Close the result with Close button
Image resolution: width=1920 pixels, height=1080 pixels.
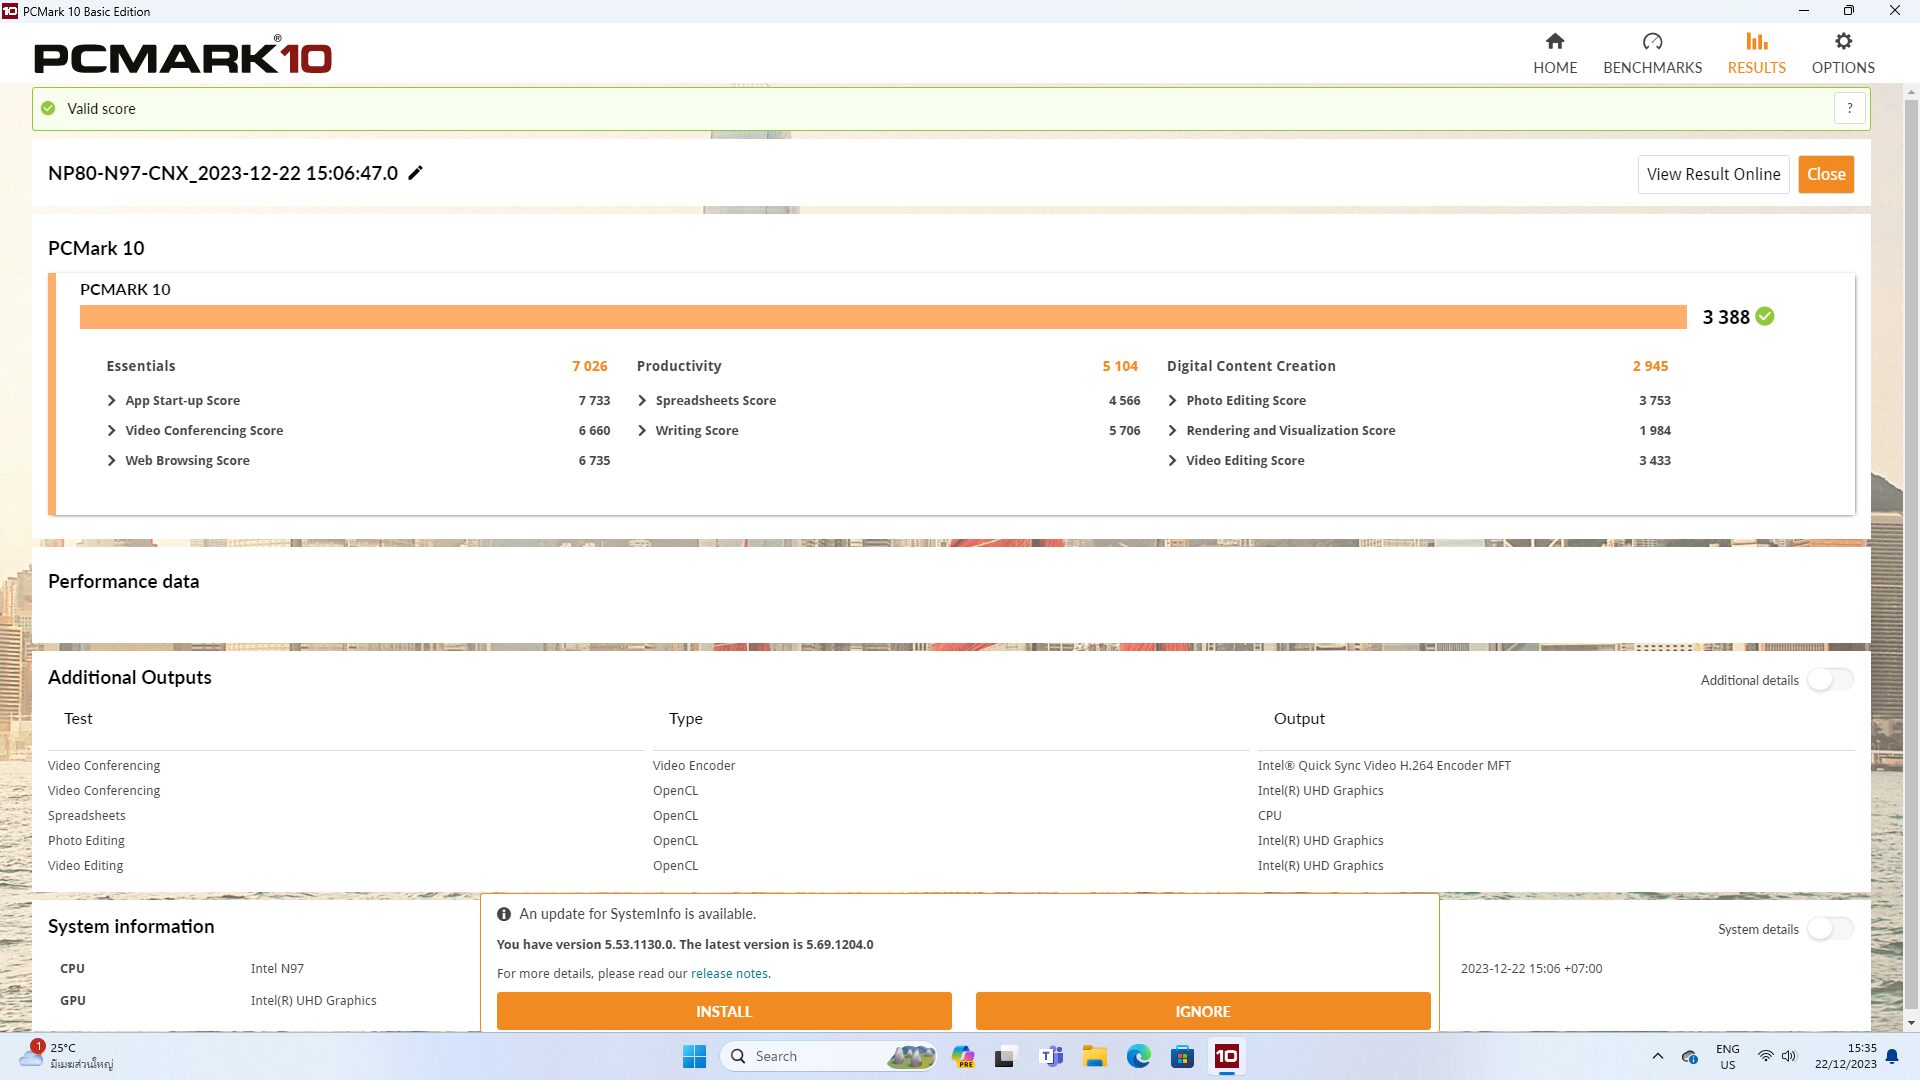(x=1826, y=174)
